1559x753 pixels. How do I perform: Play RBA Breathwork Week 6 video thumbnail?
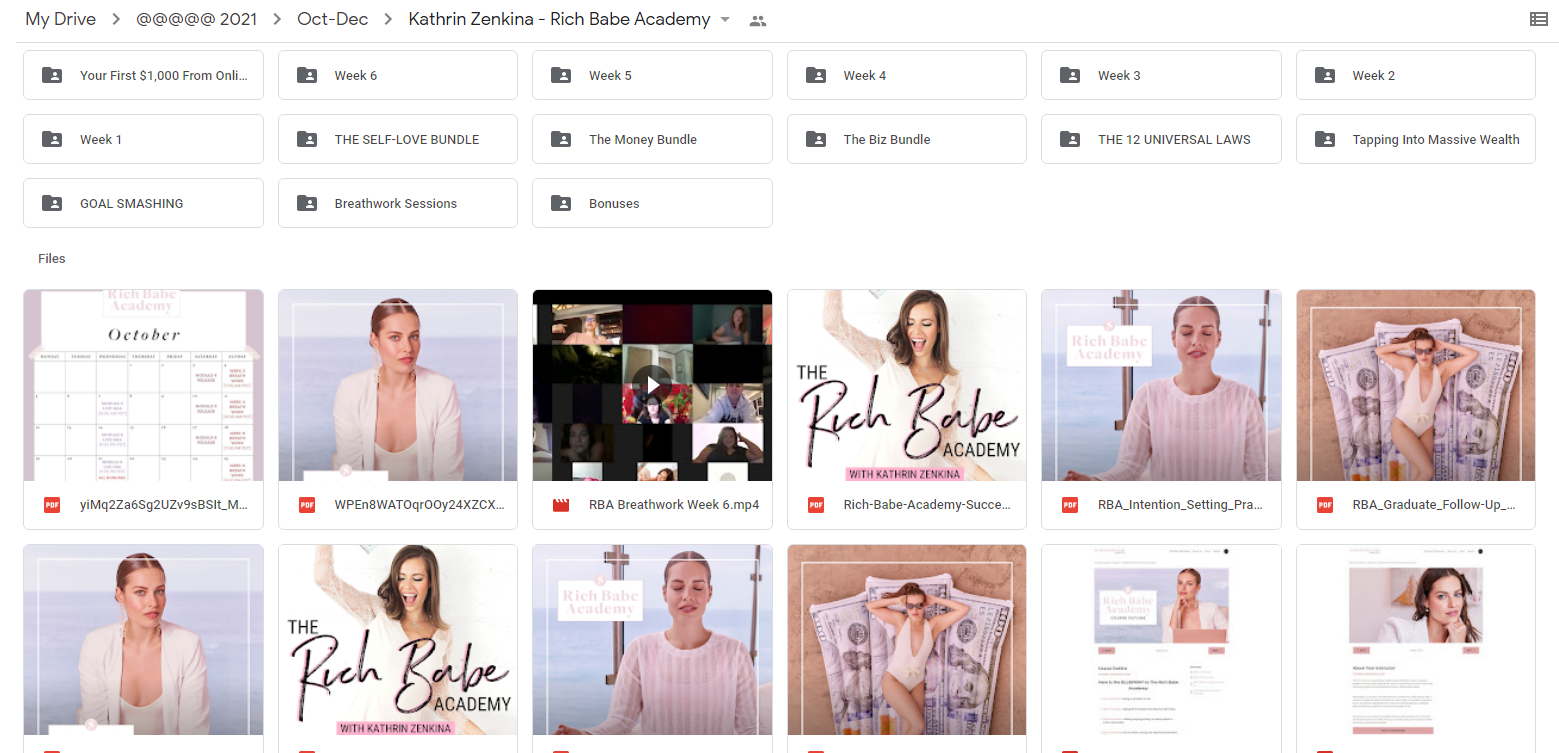[x=652, y=385]
